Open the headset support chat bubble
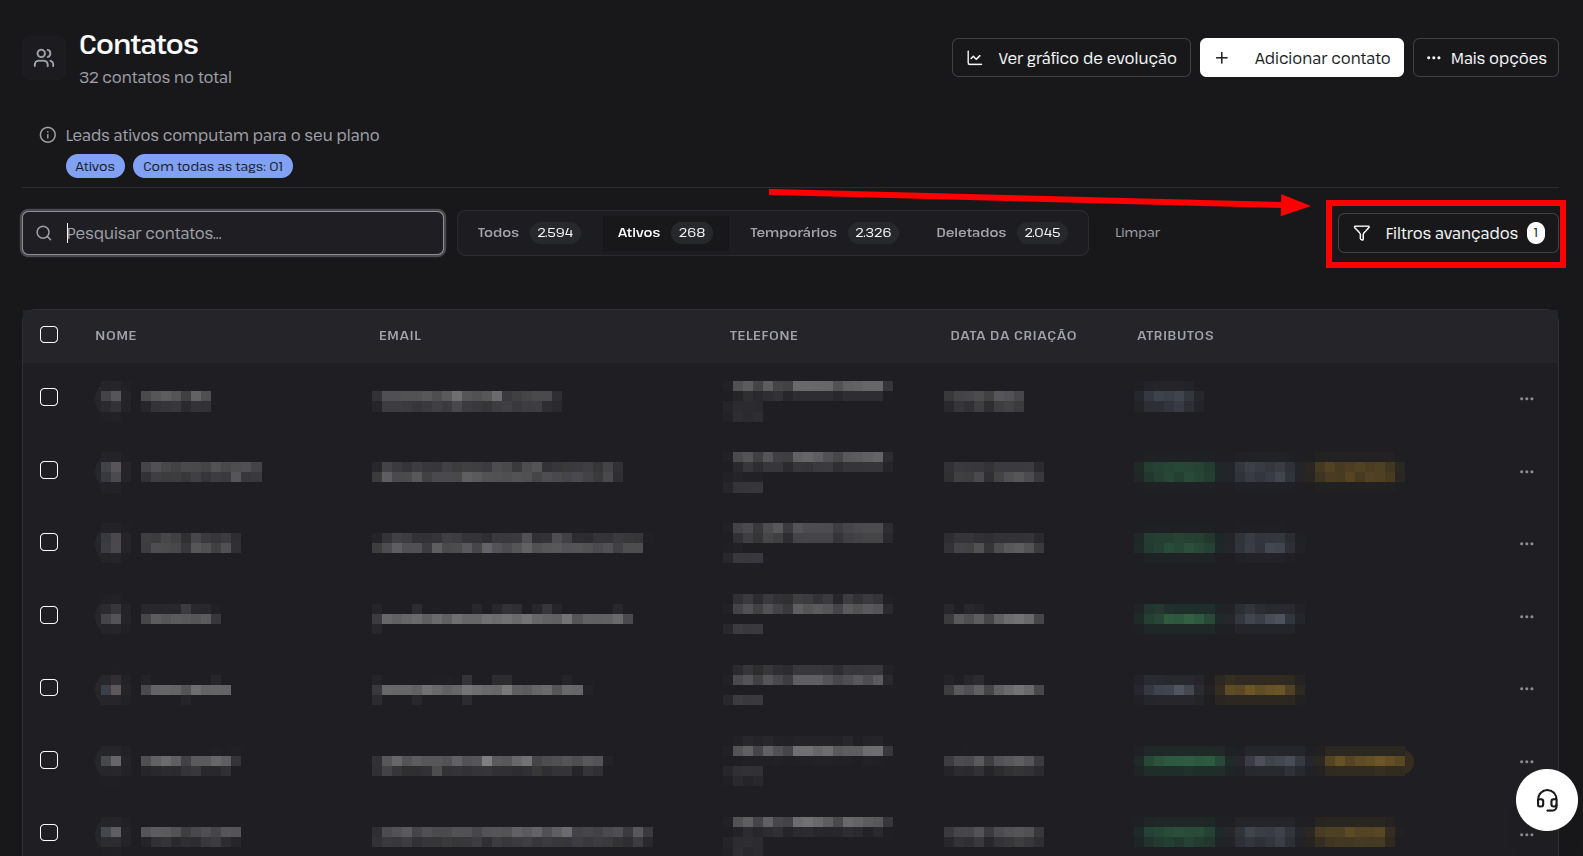The width and height of the screenshot is (1583, 856). point(1547,800)
